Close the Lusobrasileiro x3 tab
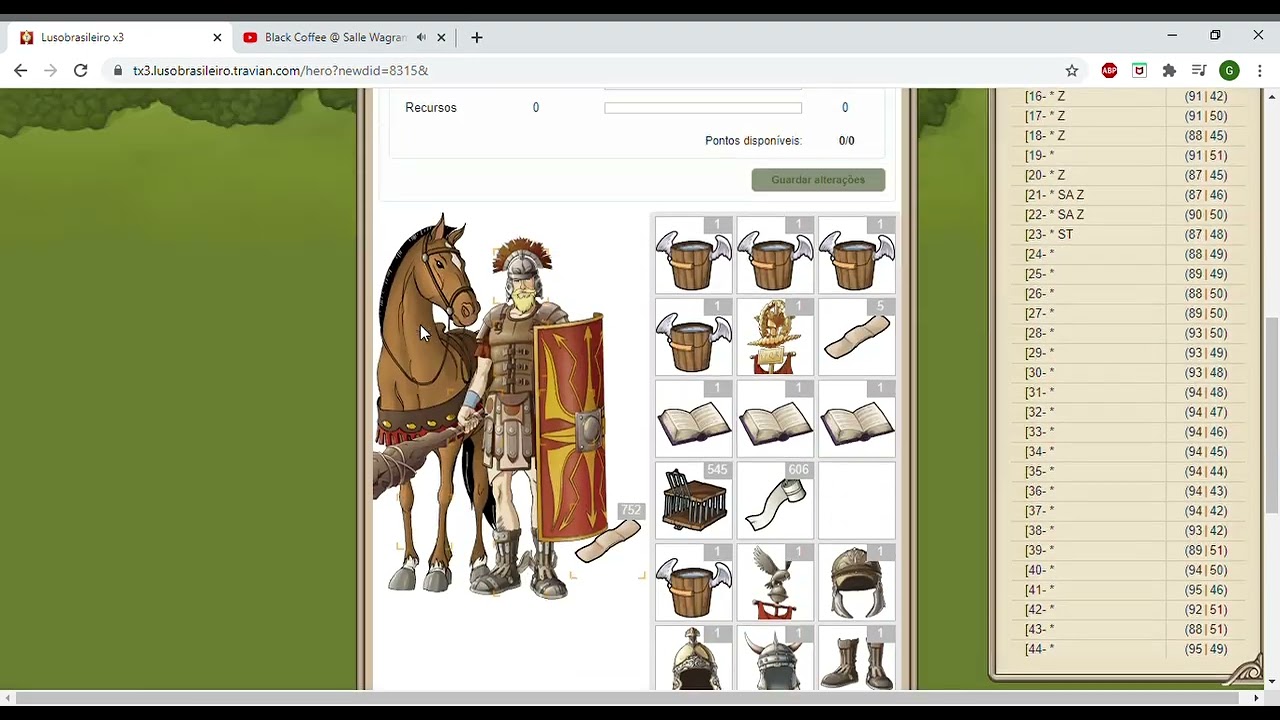The width and height of the screenshot is (1280, 720). [x=217, y=37]
